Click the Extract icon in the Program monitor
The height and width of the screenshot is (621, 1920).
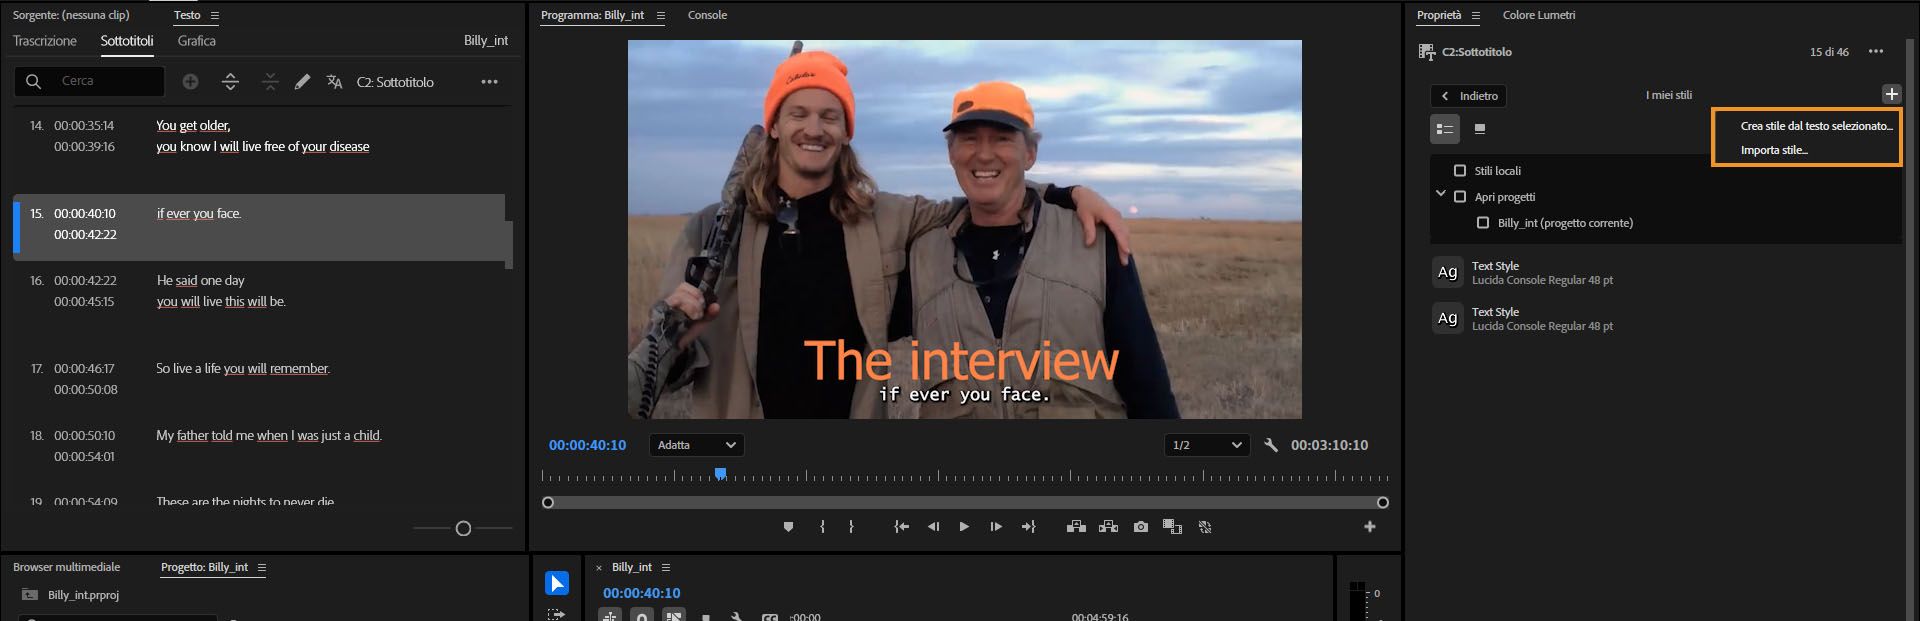[1108, 527]
